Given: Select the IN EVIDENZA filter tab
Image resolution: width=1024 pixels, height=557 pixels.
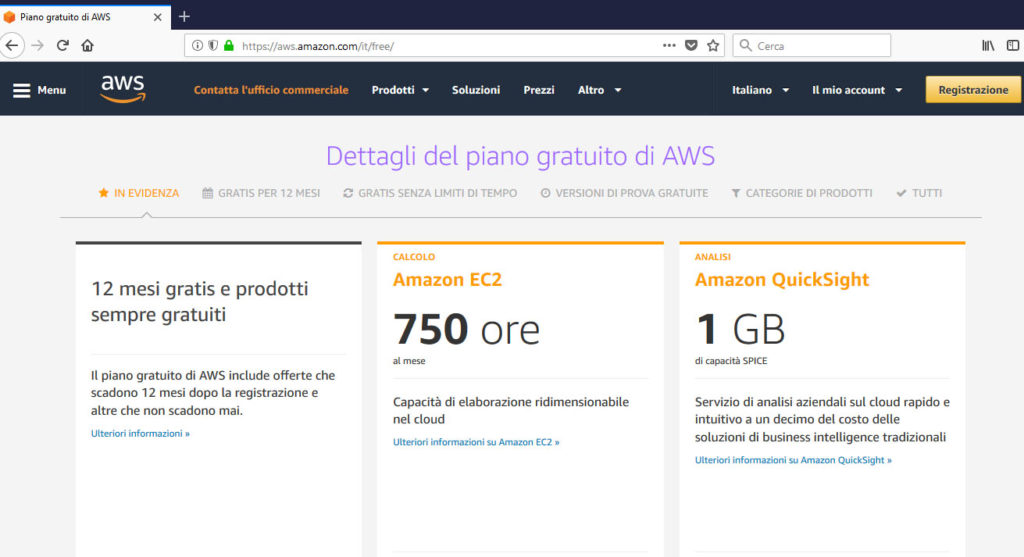Looking at the screenshot, I should 138,193.
